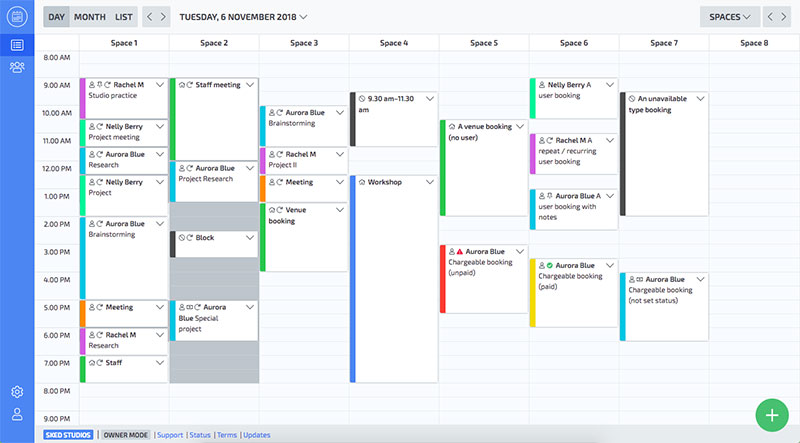The width and height of the screenshot is (800, 443).
Task: Expand Rachel M Project II chevron
Action: point(340,154)
